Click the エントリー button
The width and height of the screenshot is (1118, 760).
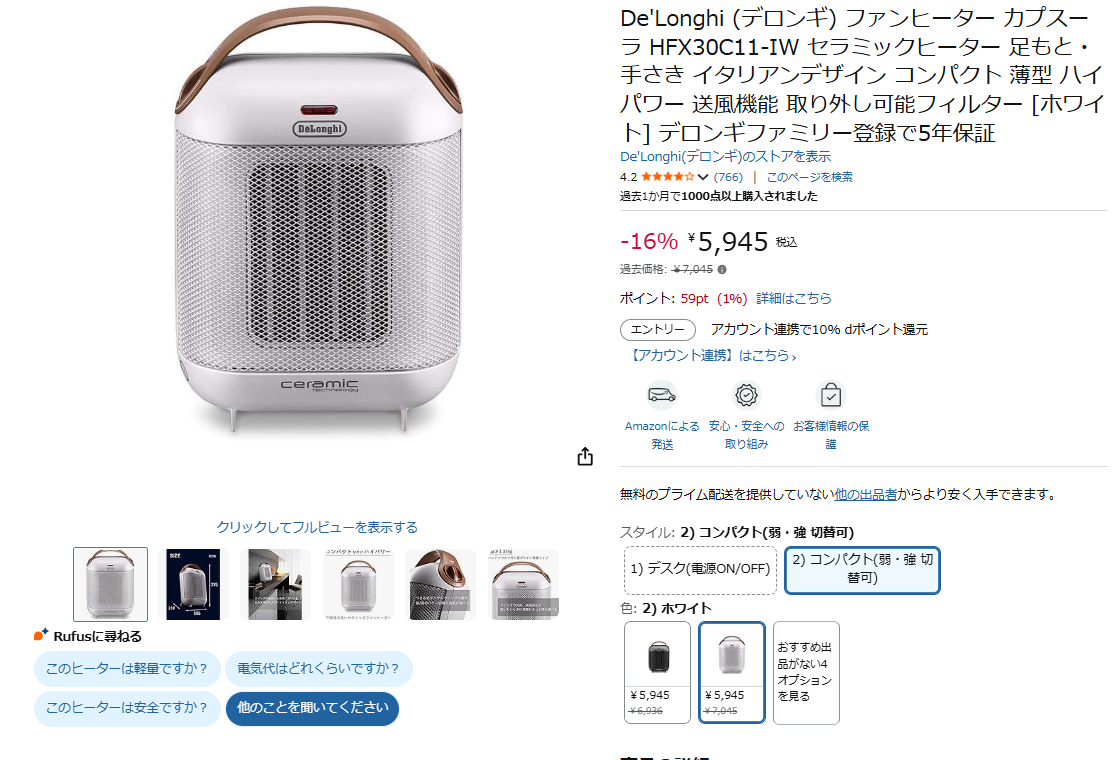click(657, 329)
